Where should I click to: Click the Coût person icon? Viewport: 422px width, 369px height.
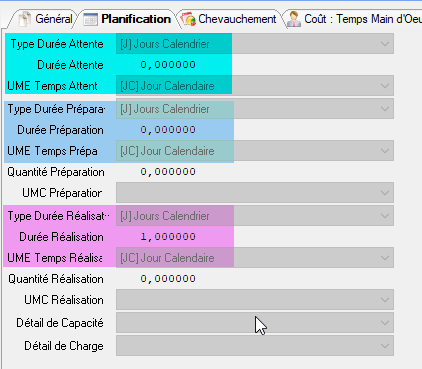tap(294, 19)
